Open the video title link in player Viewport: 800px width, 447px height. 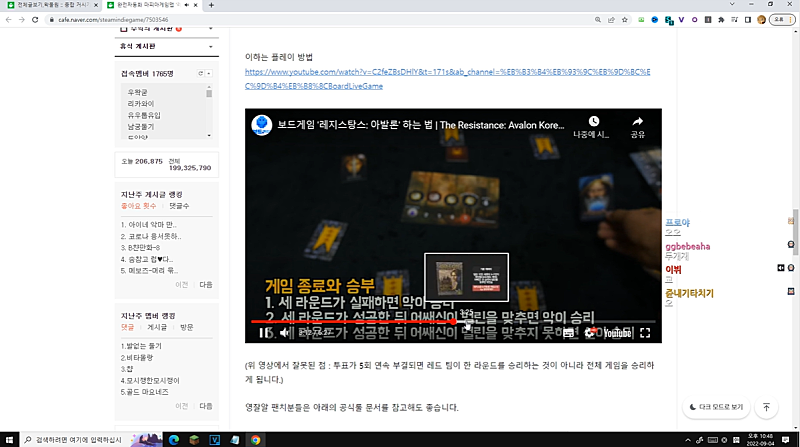pyautogui.click(x=421, y=125)
